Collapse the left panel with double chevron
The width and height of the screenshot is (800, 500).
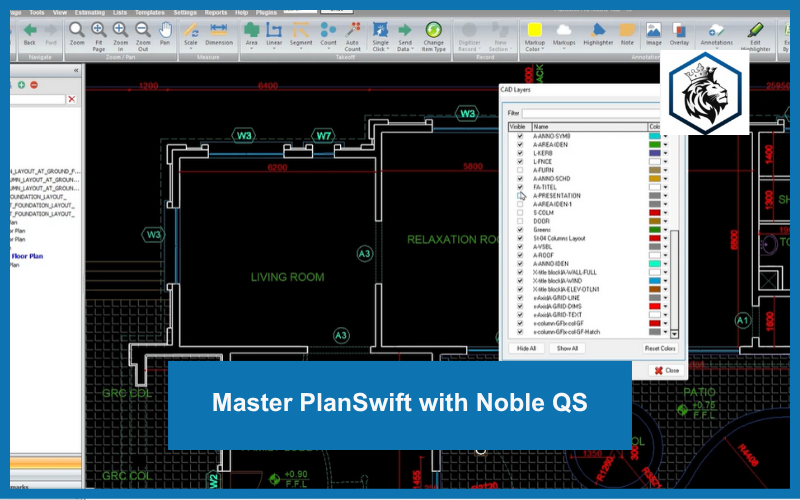(x=77, y=71)
